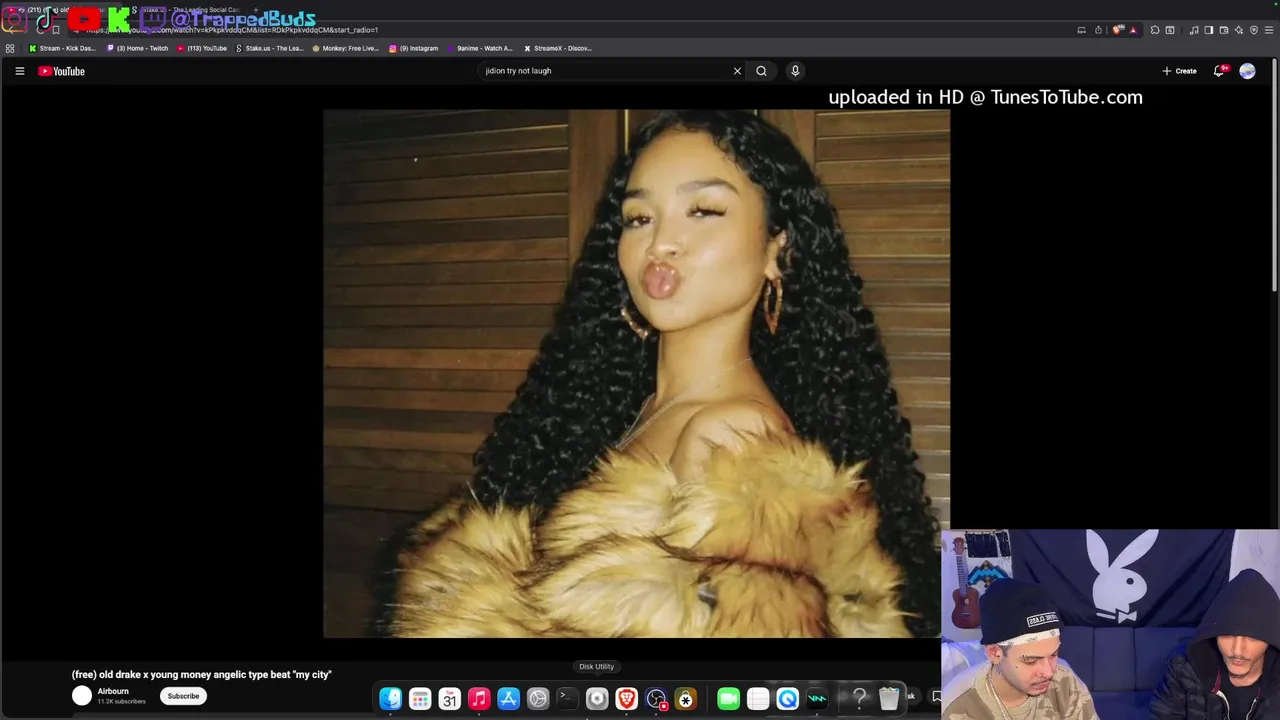
Task: Open Disk Utility in the Dock
Action: [x=597, y=699]
